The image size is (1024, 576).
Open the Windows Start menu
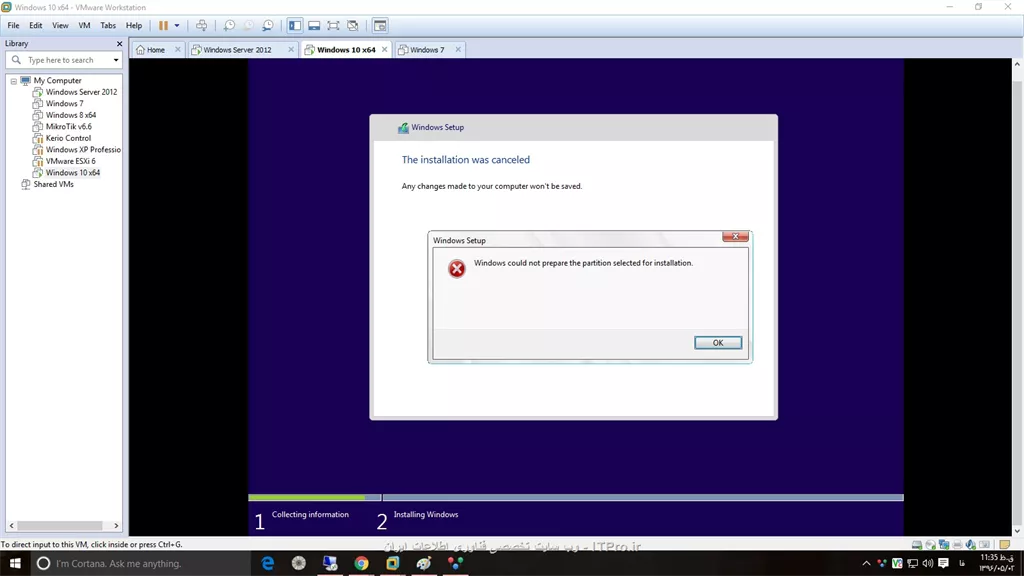15,563
